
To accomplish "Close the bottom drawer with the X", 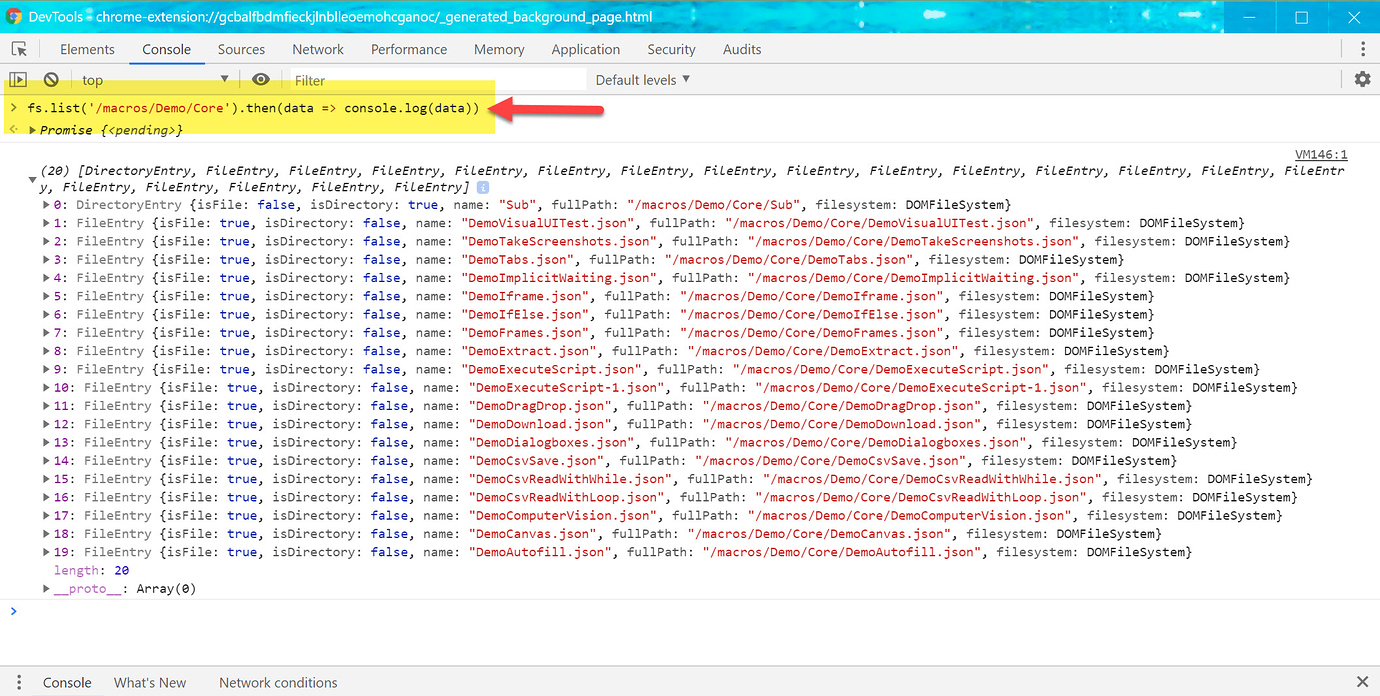I will pos(1363,682).
